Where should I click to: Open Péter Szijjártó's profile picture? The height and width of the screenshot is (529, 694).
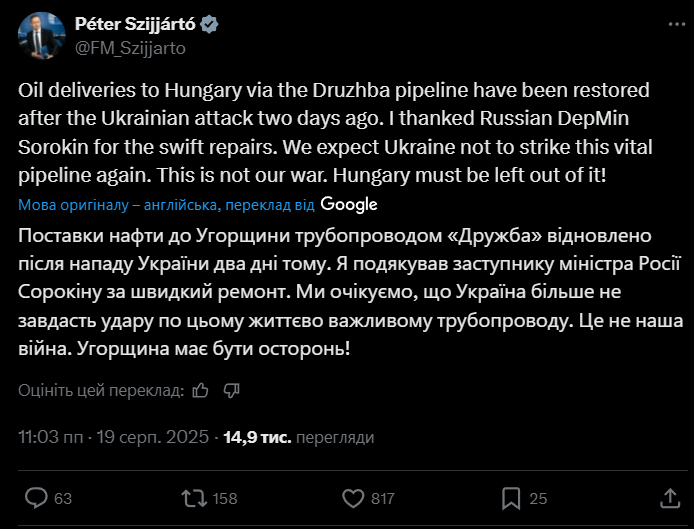(x=42, y=36)
